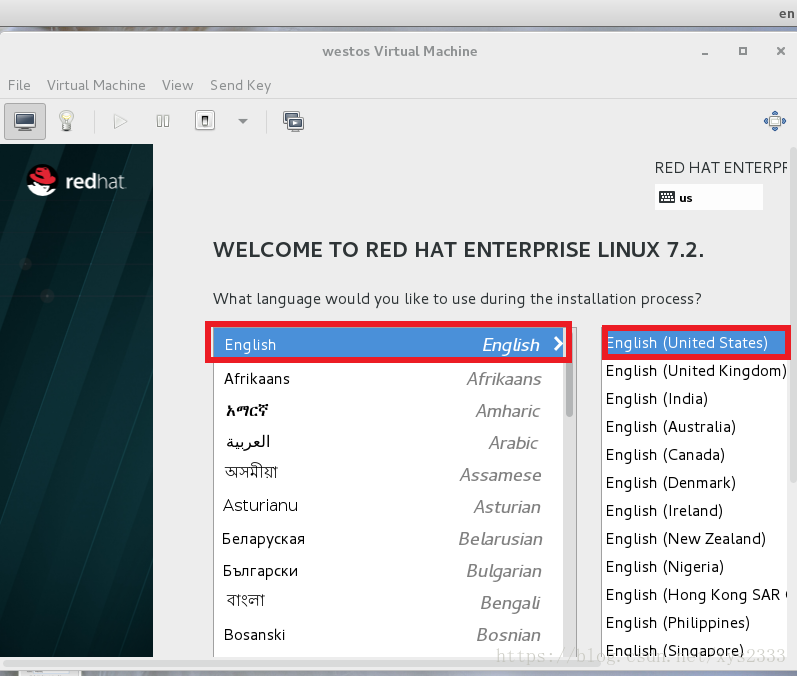The width and height of the screenshot is (797, 676).
Task: Choose English (United Kingdom) locale
Action: point(695,371)
